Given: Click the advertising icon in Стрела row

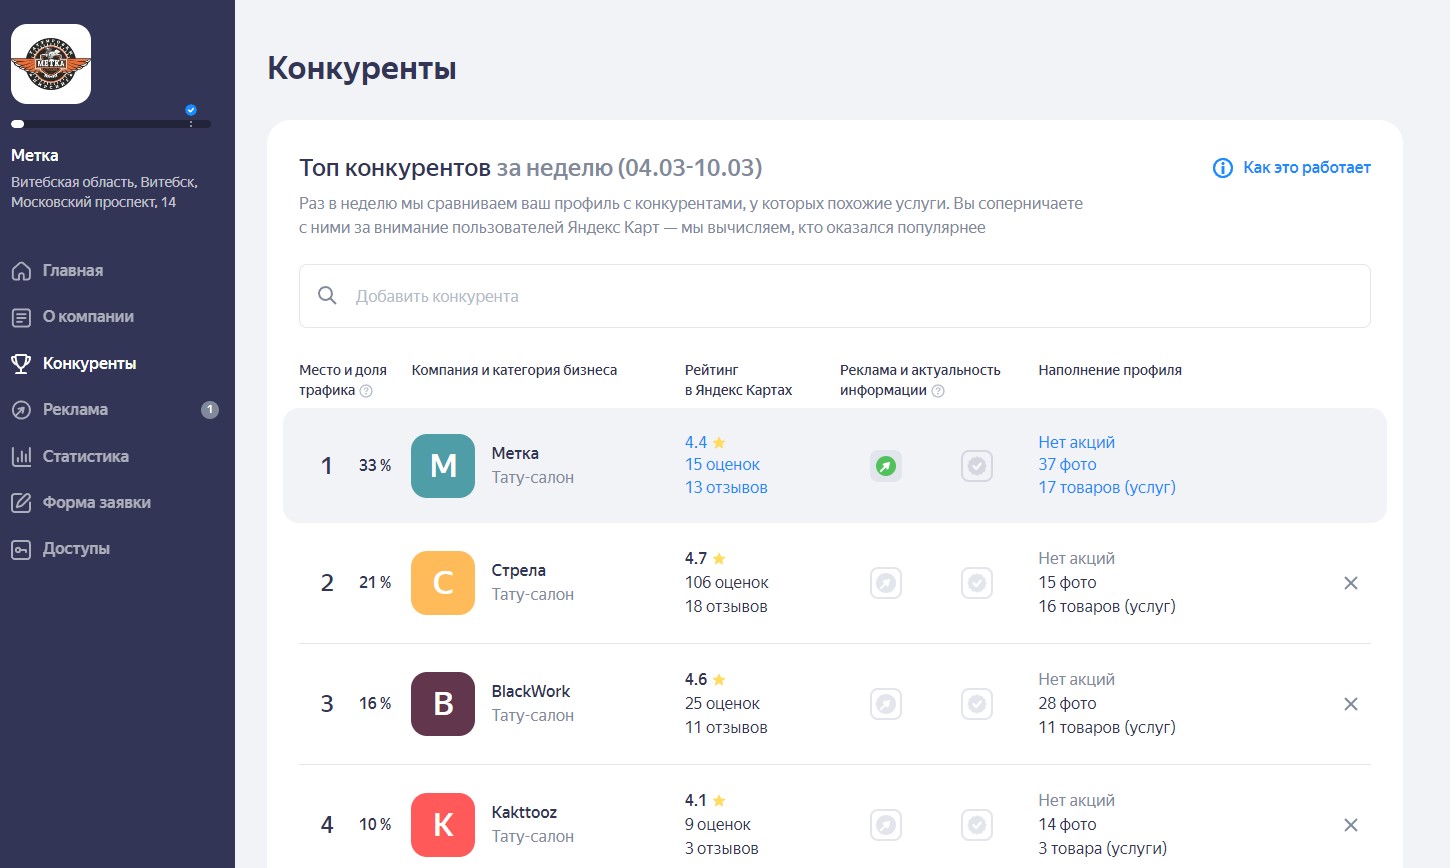Looking at the screenshot, I should point(886,583).
